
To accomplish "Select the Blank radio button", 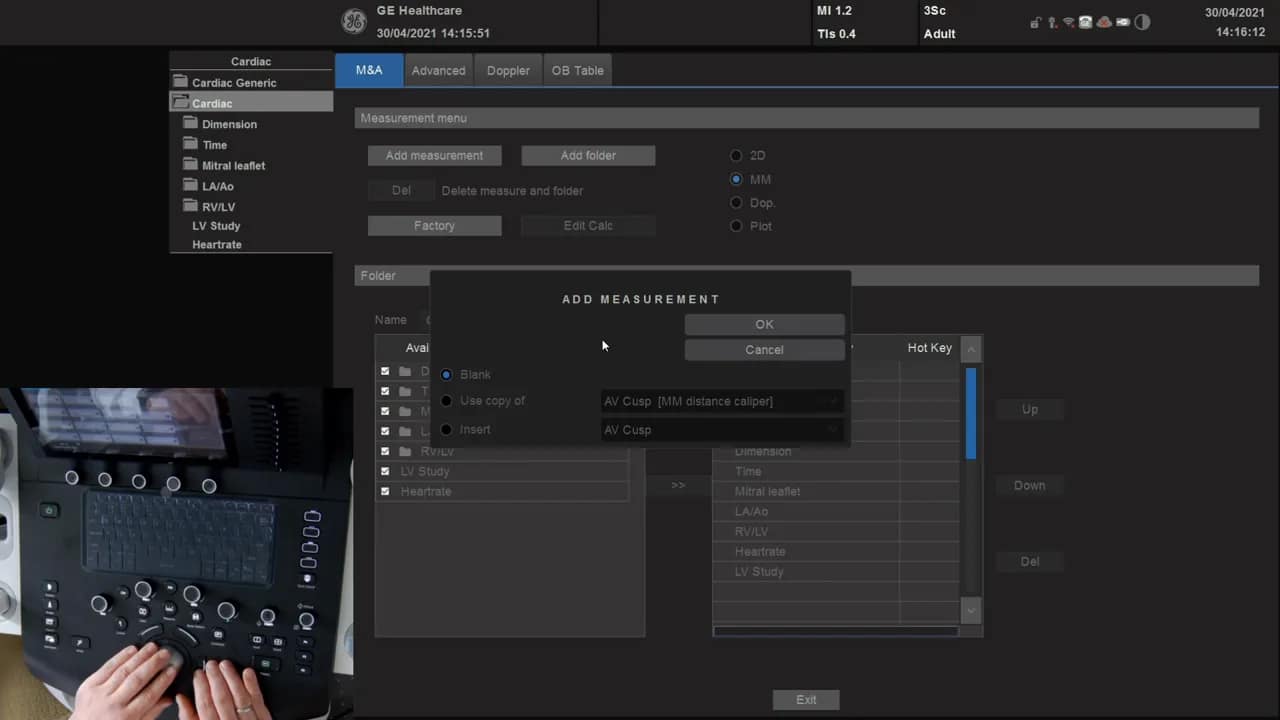I will tap(446, 374).
